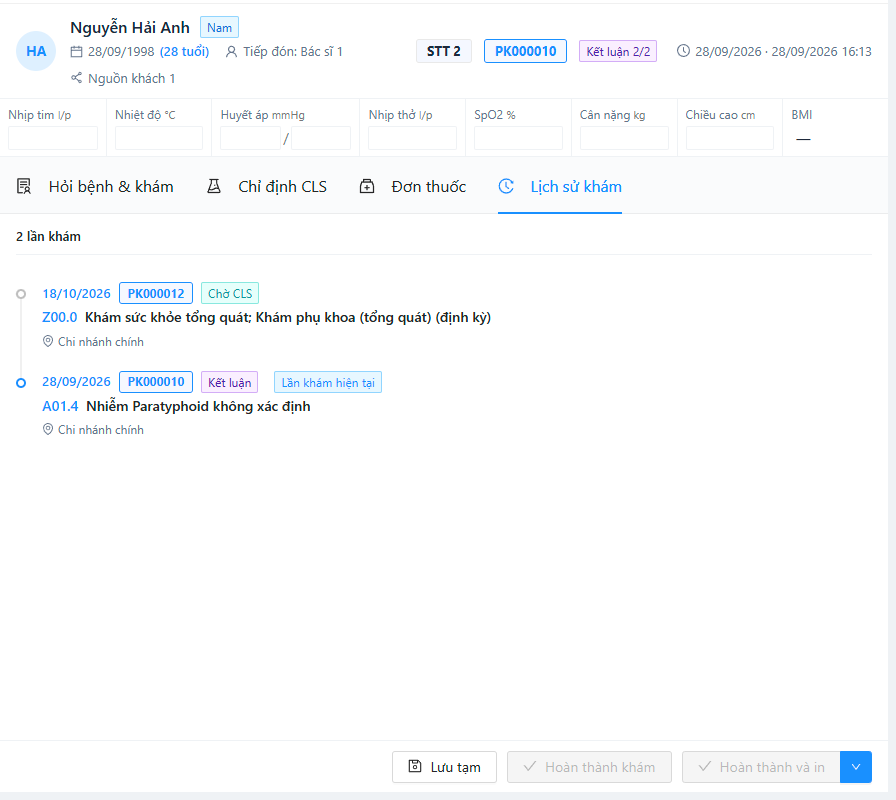Screen dimensions: 896x800
Task: Click the PK000010 code in the patient header
Action: coord(525,51)
